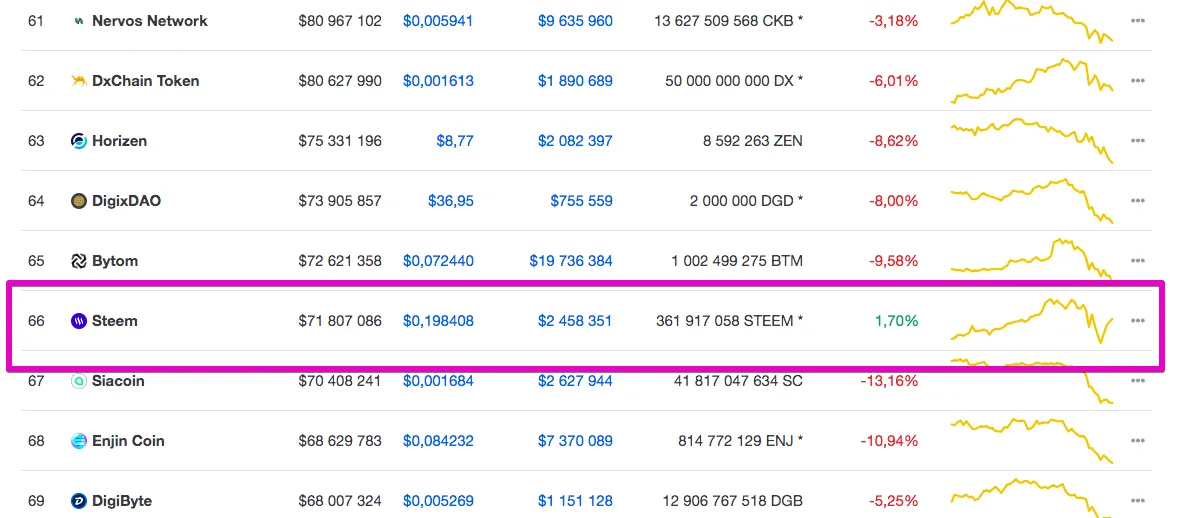Image resolution: width=1198 pixels, height=518 pixels.
Task: Click Bytom price $0,072440
Action: click(438, 261)
